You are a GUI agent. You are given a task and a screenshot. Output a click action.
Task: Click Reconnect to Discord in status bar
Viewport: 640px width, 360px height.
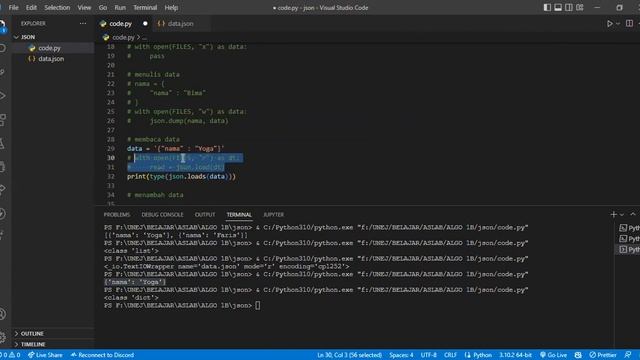pos(102,355)
